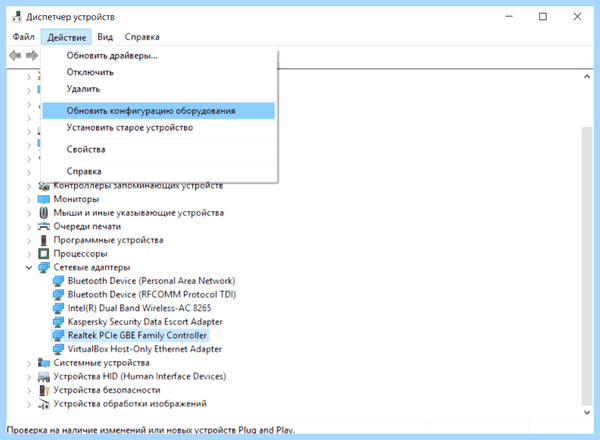Click the Контроллеры запоминающих устройств icon
The height and width of the screenshot is (440, 600).
pyautogui.click(x=44, y=186)
